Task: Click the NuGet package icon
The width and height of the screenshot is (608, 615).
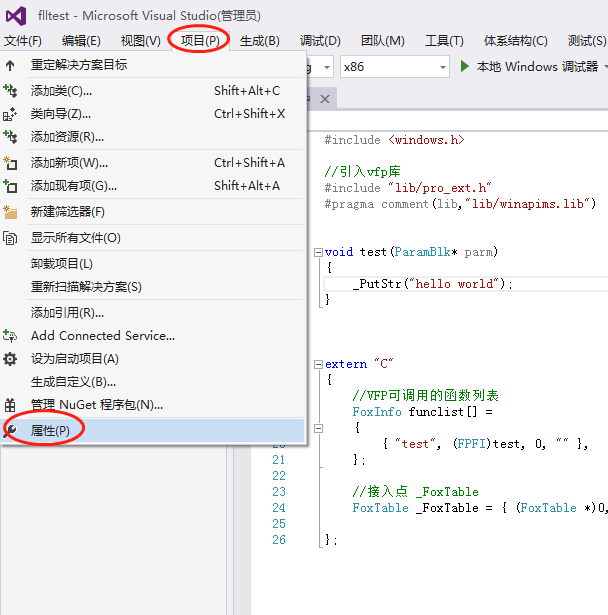Action: coord(10,405)
